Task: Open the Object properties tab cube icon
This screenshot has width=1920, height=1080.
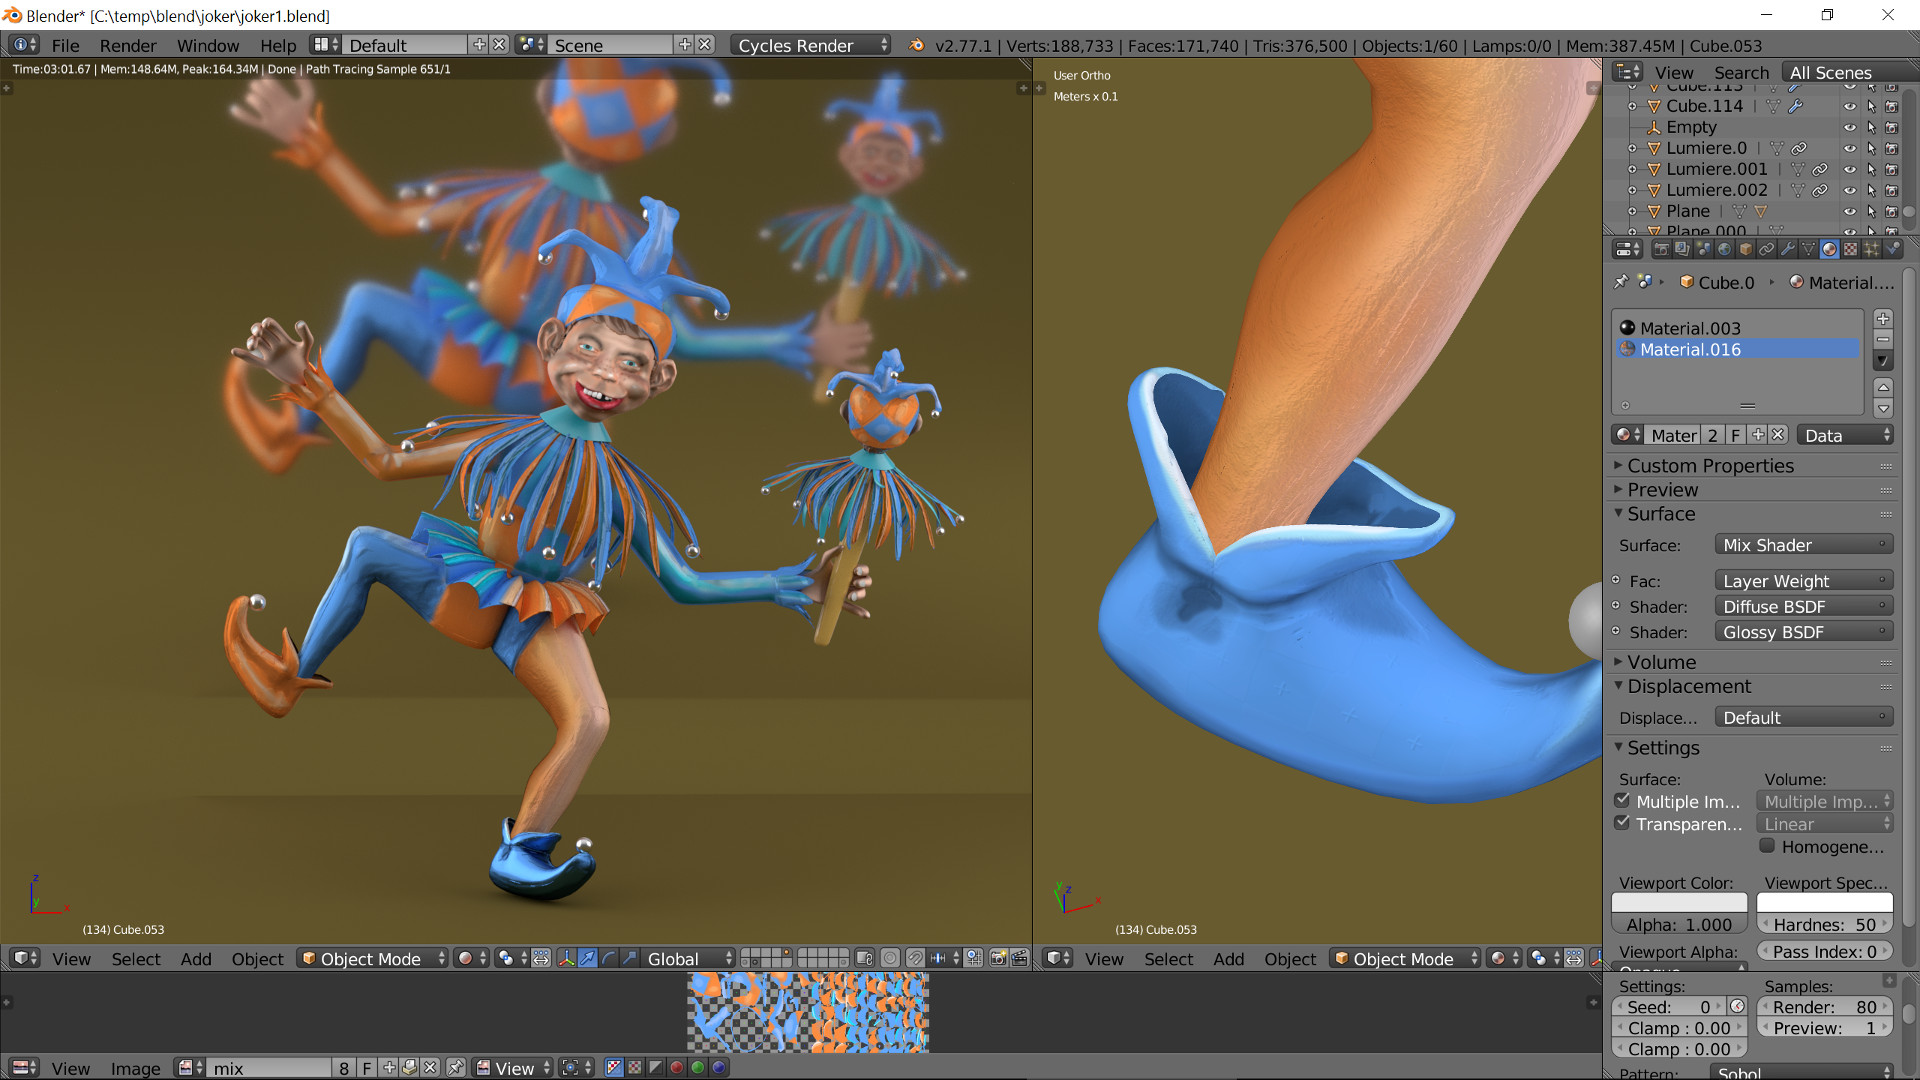Action: click(1746, 249)
